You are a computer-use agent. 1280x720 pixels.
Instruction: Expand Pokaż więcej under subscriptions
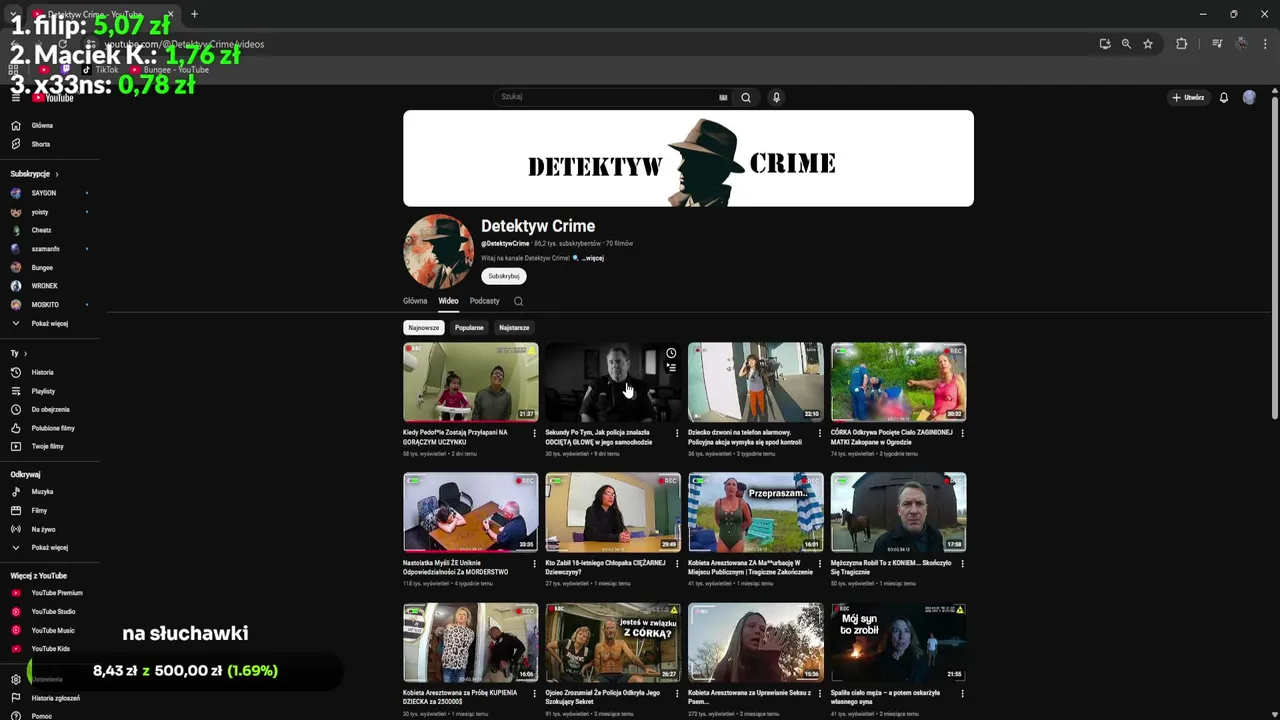coord(50,323)
